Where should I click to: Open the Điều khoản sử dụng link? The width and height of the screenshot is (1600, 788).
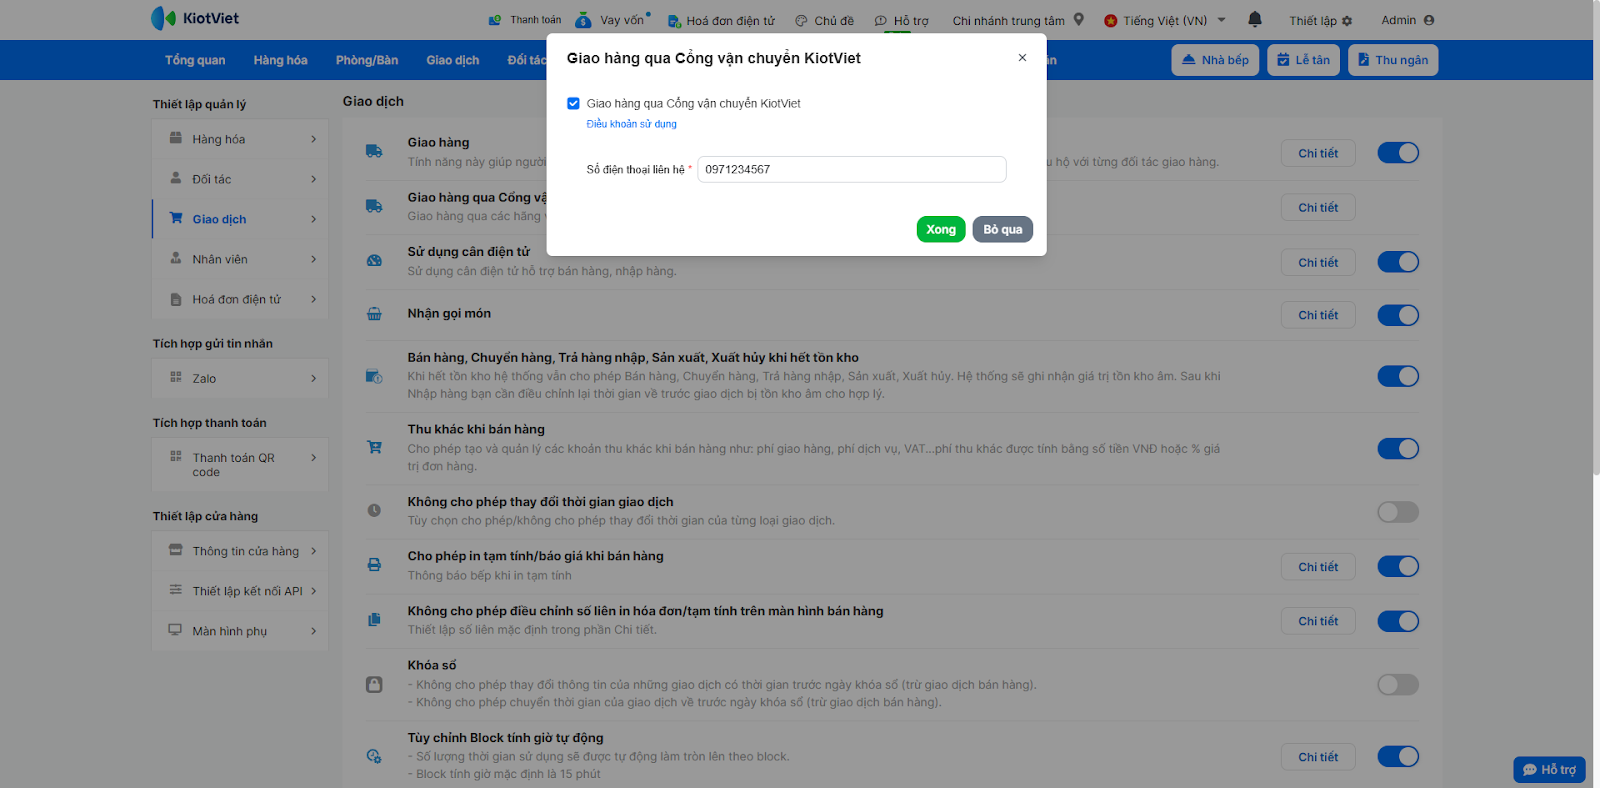(632, 124)
